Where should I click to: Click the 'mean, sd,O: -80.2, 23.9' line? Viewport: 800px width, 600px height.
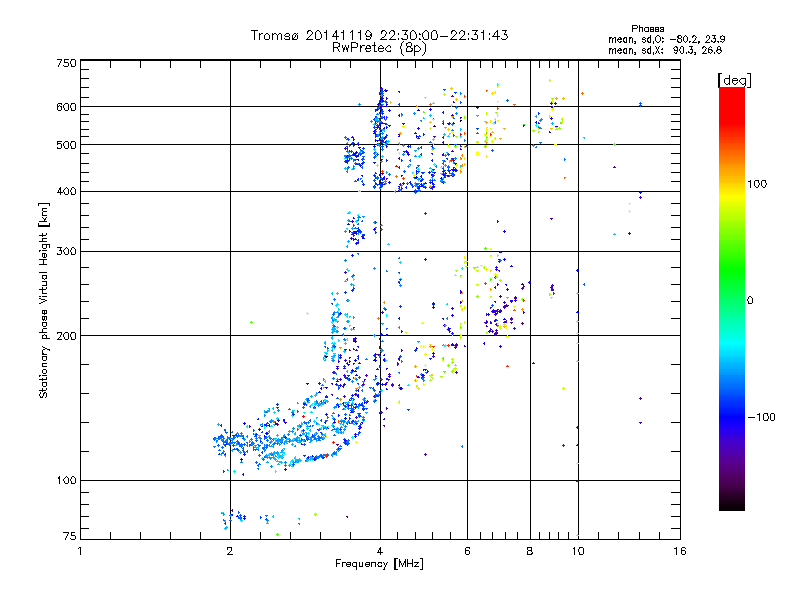[666, 39]
